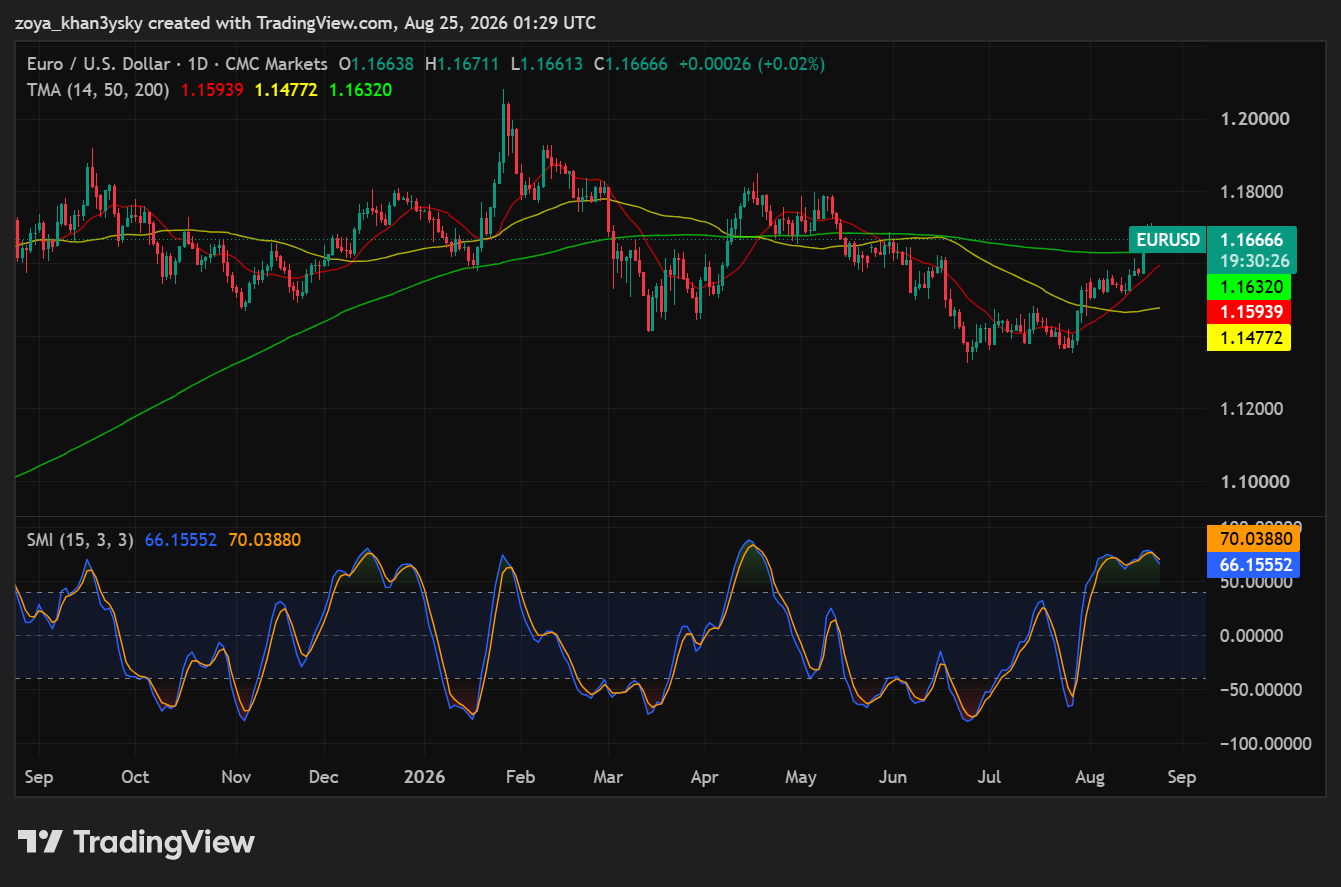This screenshot has height=887, width=1341.
Task: Click the "Nov" time axis label
Action: (x=236, y=777)
